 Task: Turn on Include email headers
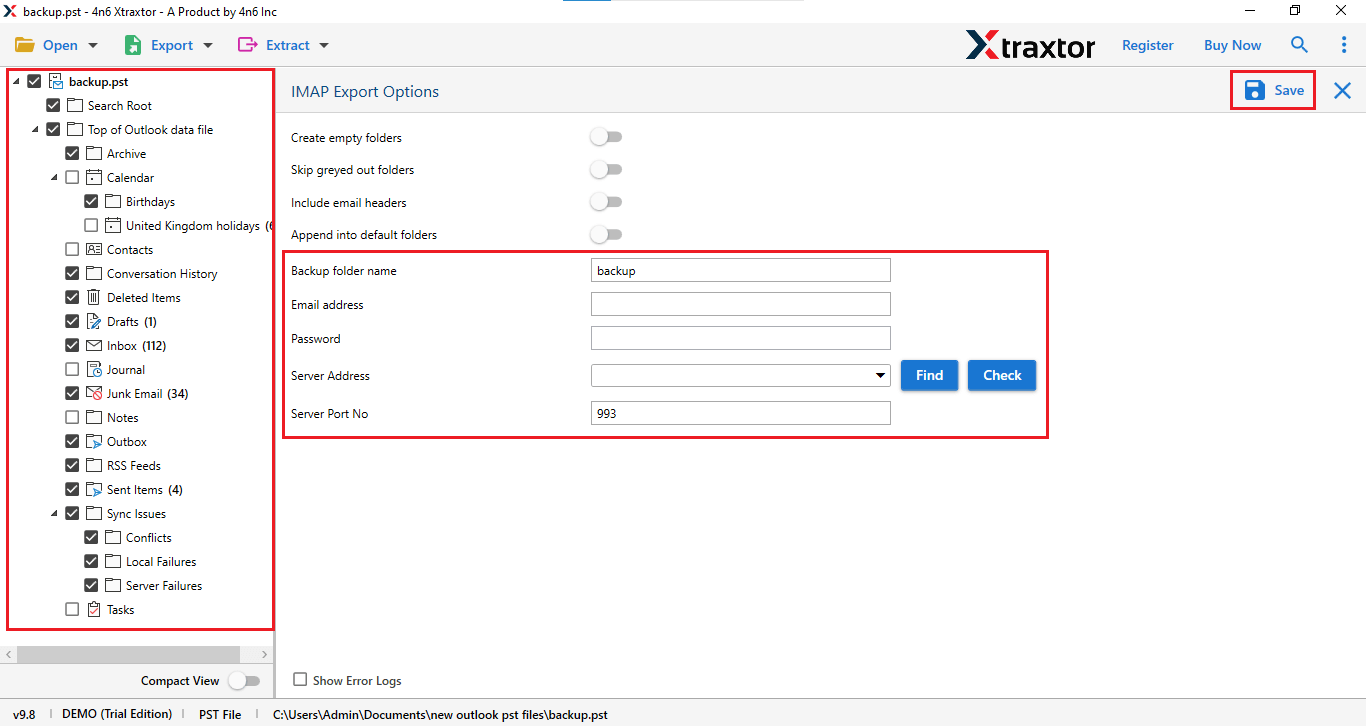[606, 201]
